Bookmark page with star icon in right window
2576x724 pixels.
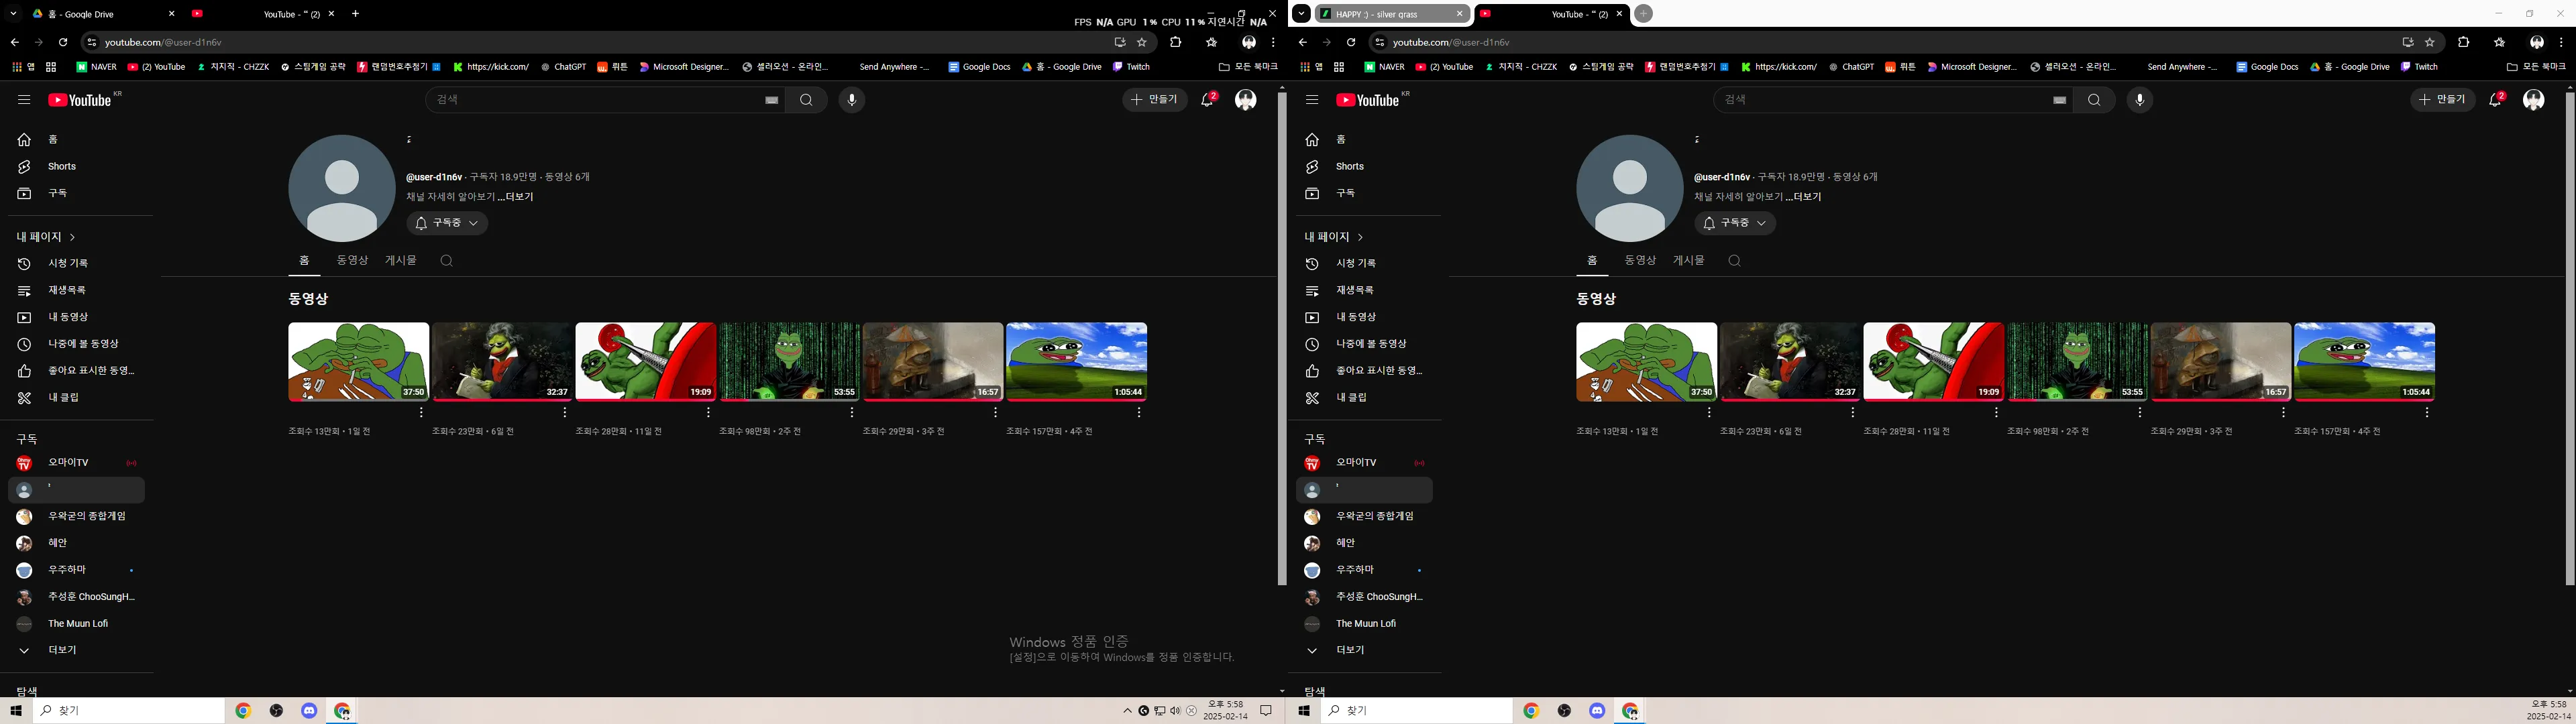(2429, 42)
